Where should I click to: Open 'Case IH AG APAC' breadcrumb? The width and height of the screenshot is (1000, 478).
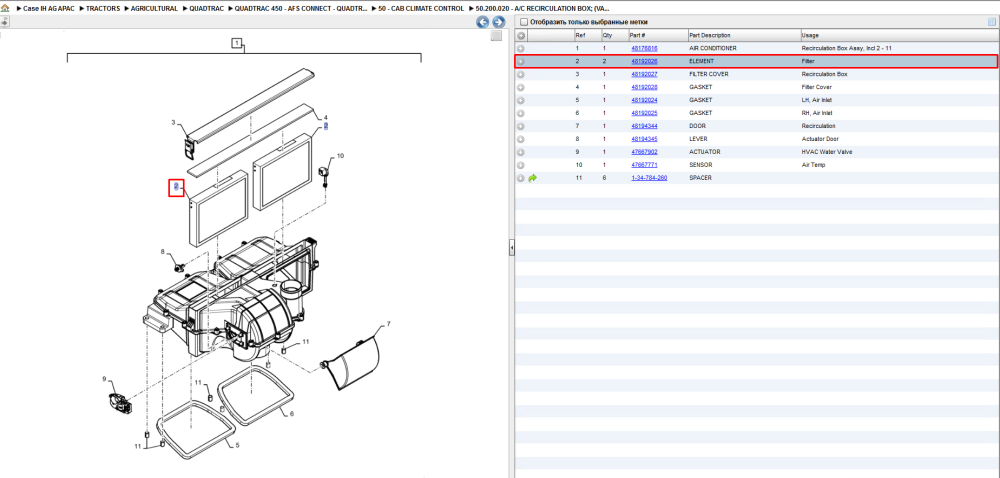coord(48,8)
